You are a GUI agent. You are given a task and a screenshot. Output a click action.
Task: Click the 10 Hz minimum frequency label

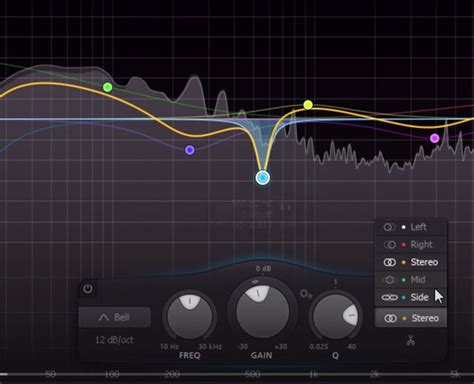(x=169, y=347)
